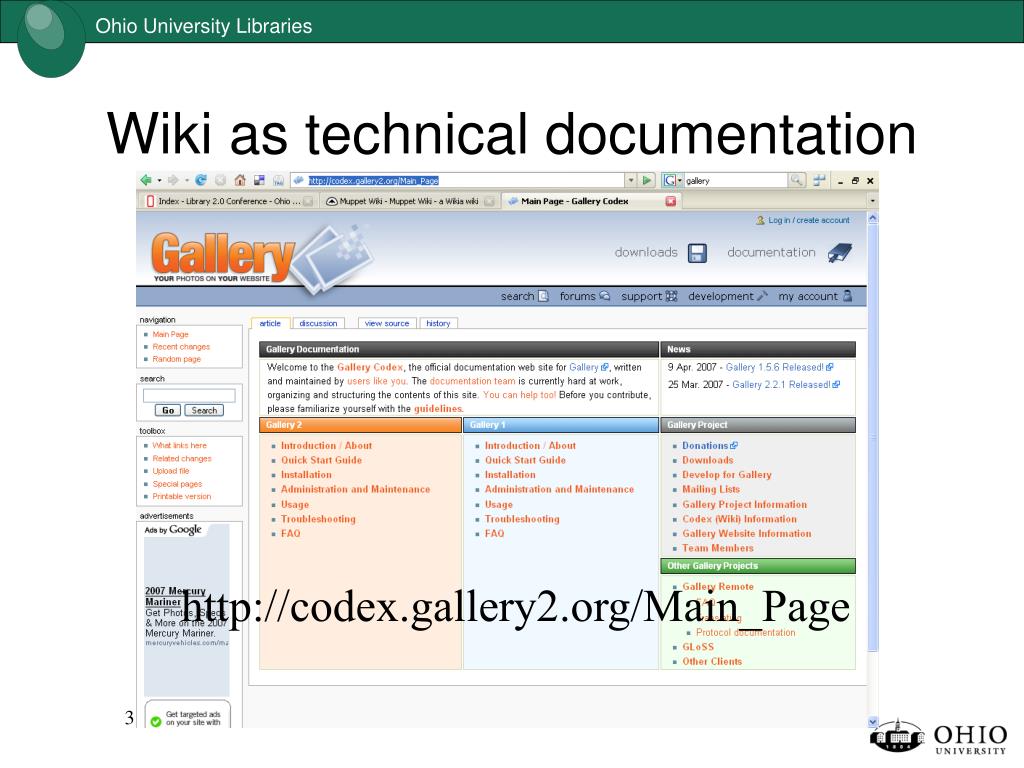Click the site favicon beside the URL

pos(298,180)
